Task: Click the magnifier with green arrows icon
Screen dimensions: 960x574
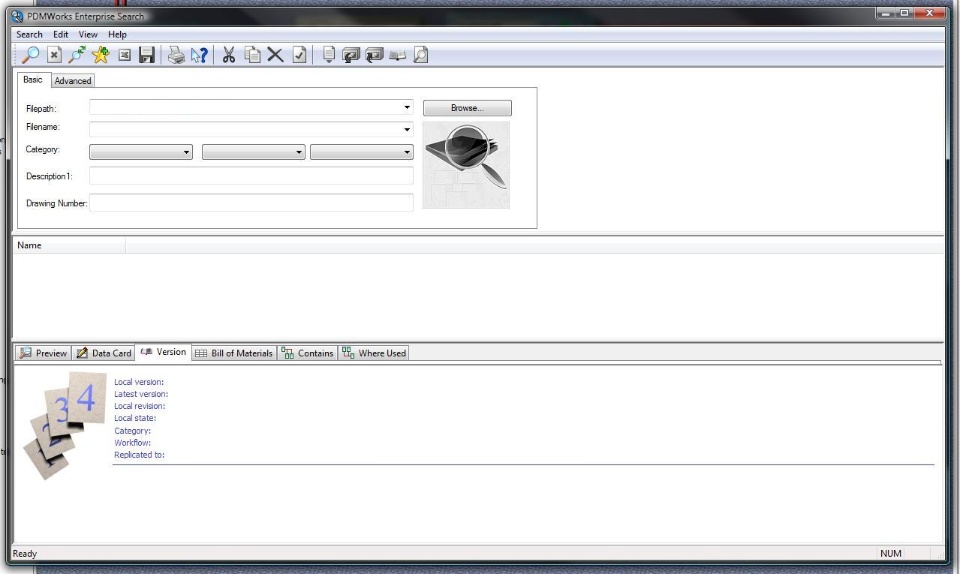Action: click(77, 55)
